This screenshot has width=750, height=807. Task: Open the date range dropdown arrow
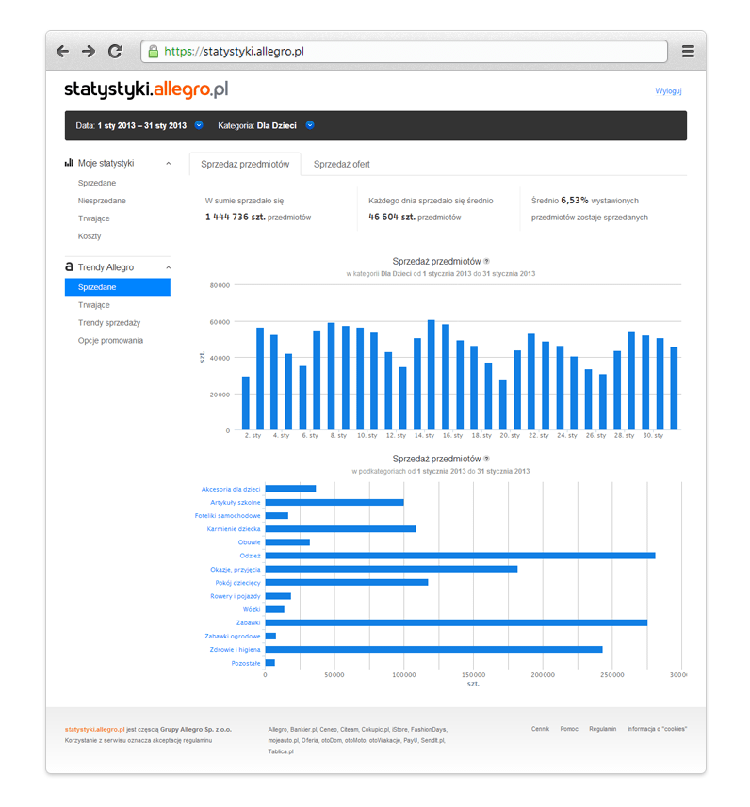pyautogui.click(x=199, y=125)
